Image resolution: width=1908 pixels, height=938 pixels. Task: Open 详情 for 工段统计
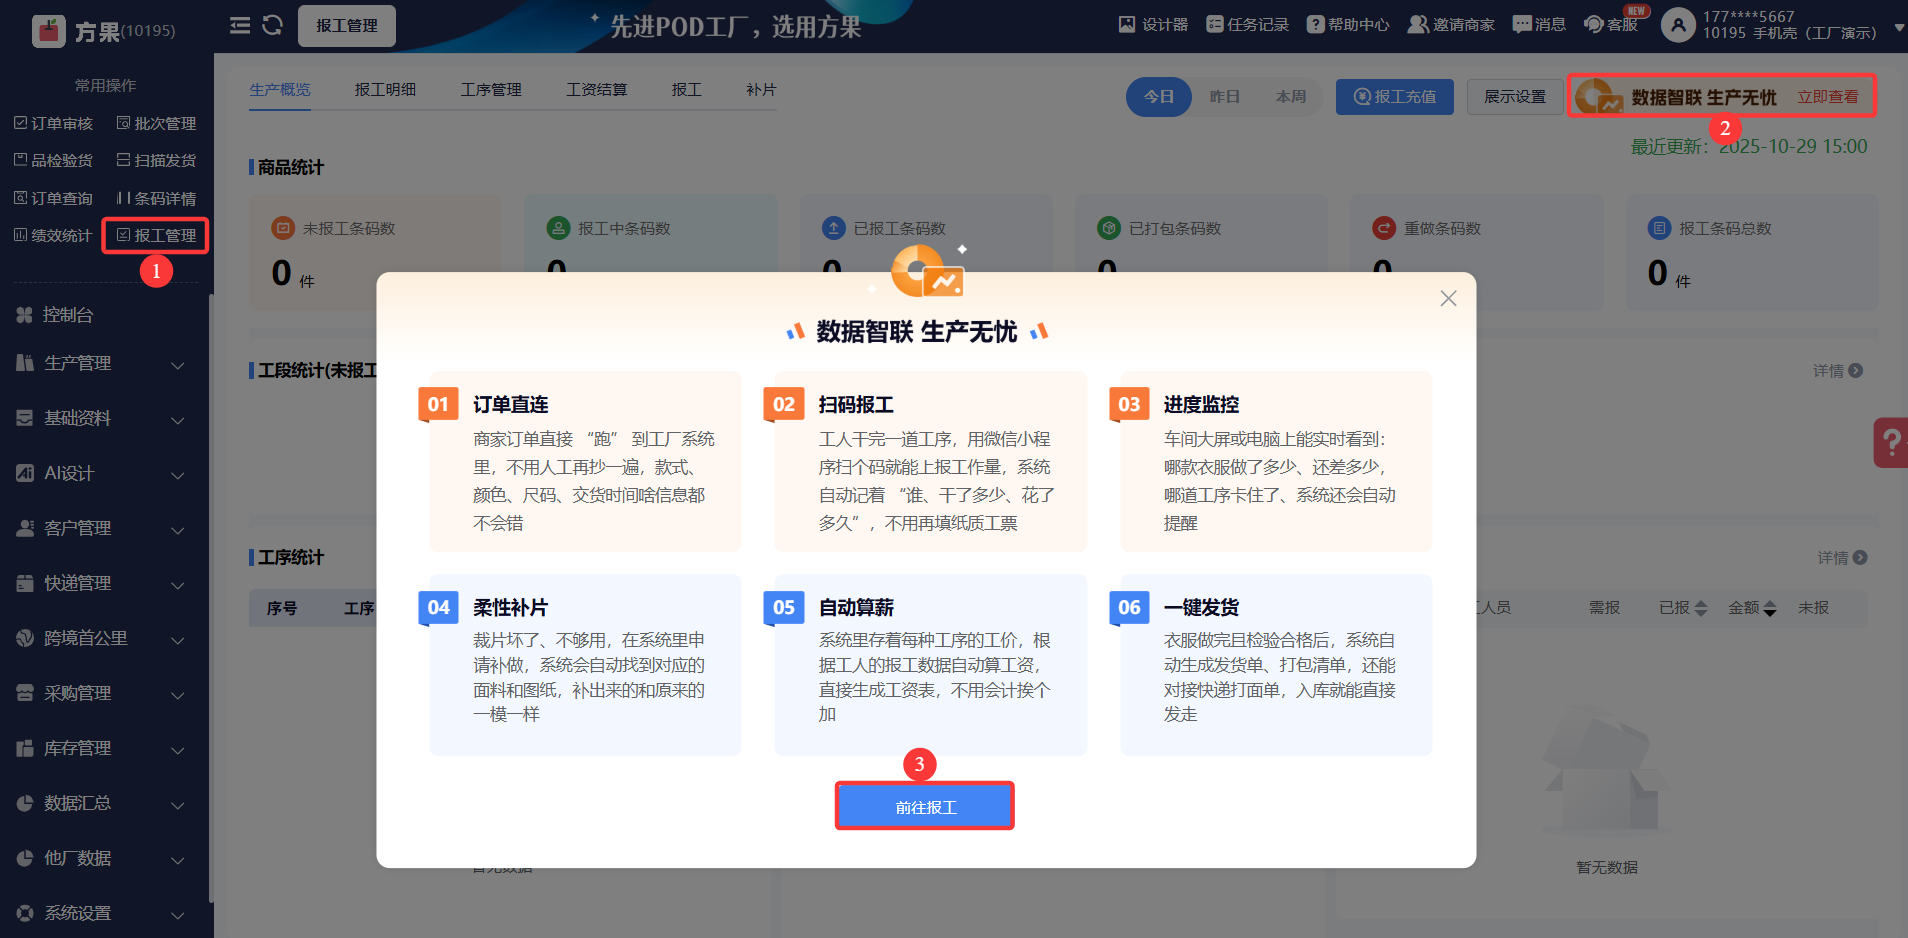tap(1838, 371)
